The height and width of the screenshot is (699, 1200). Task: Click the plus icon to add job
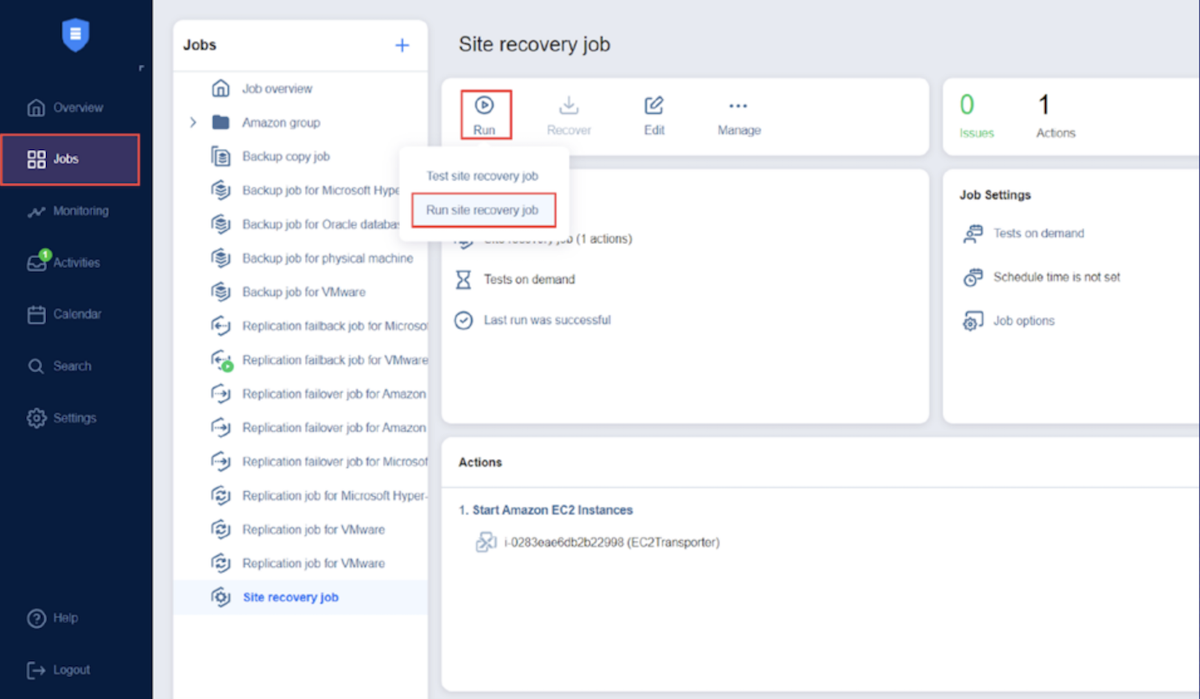pyautogui.click(x=402, y=45)
